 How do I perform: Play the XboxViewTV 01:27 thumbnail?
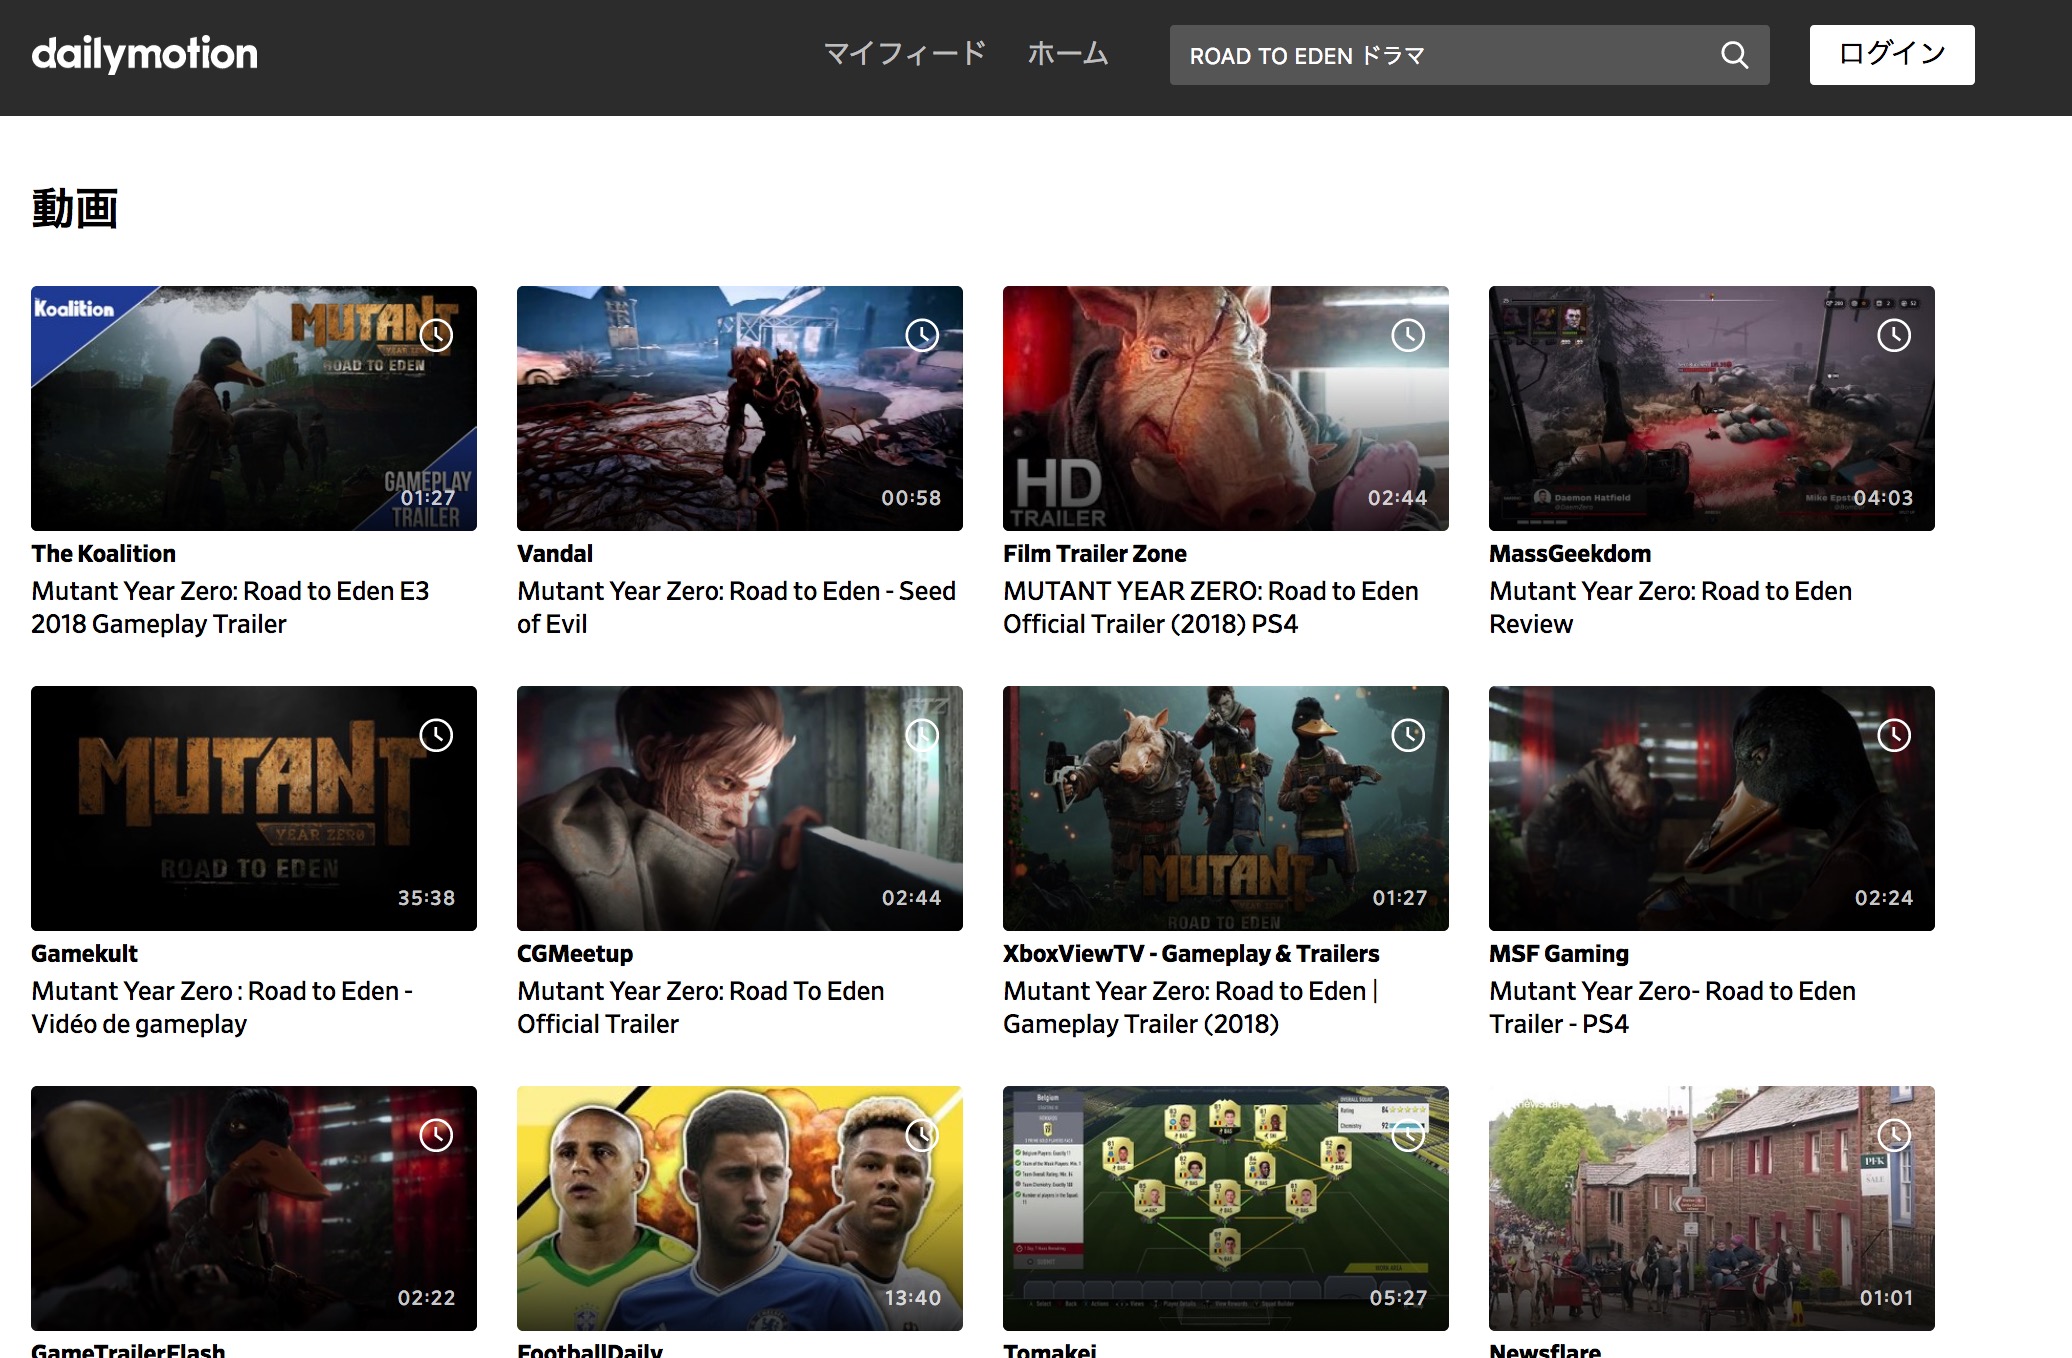(1226, 808)
